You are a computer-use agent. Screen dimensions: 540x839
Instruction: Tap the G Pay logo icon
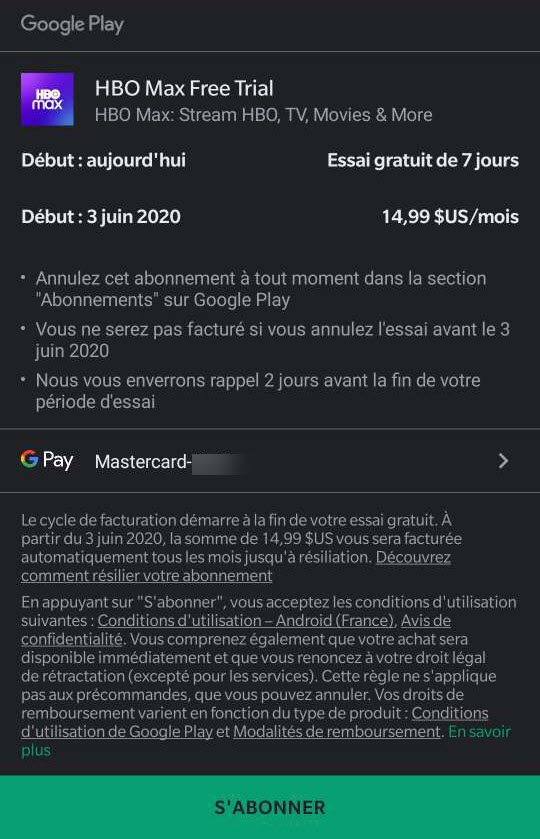pos(47,460)
